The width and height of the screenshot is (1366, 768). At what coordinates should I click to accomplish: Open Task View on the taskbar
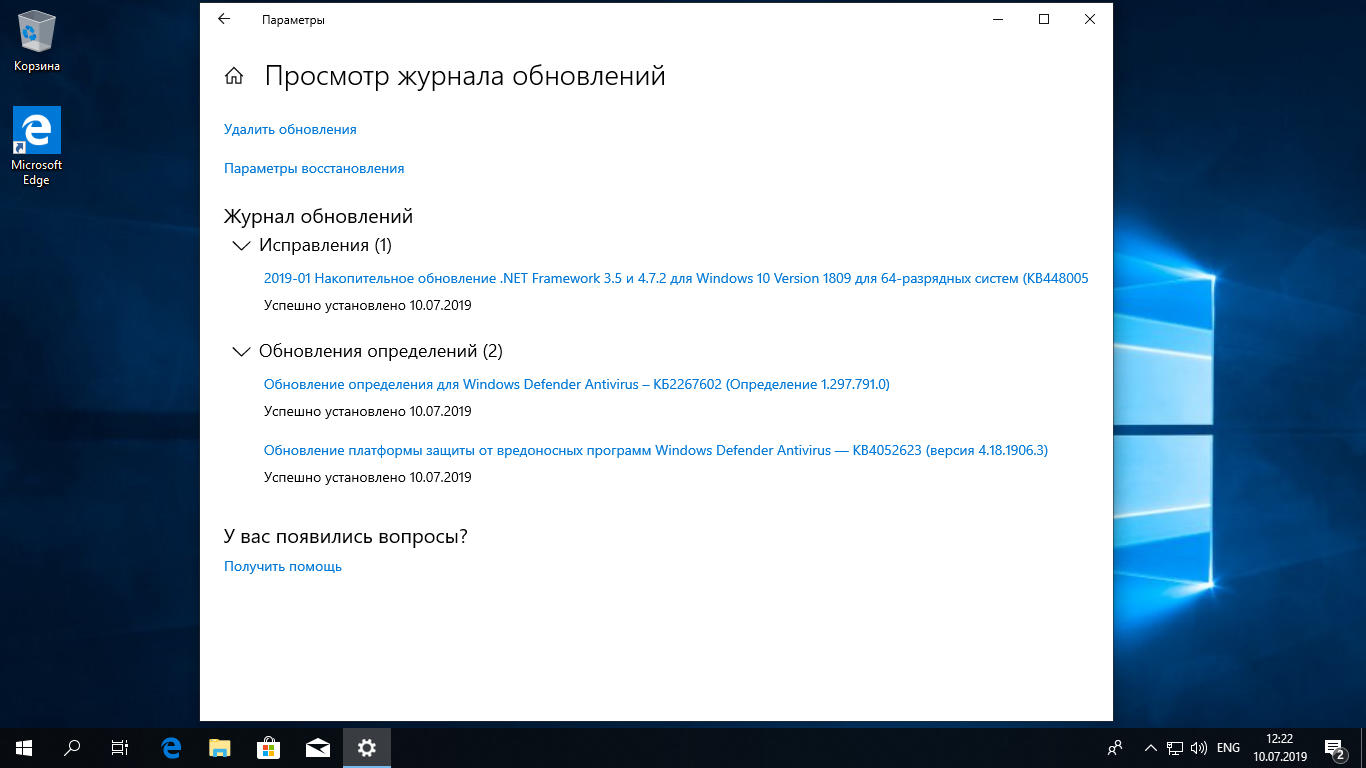point(120,747)
